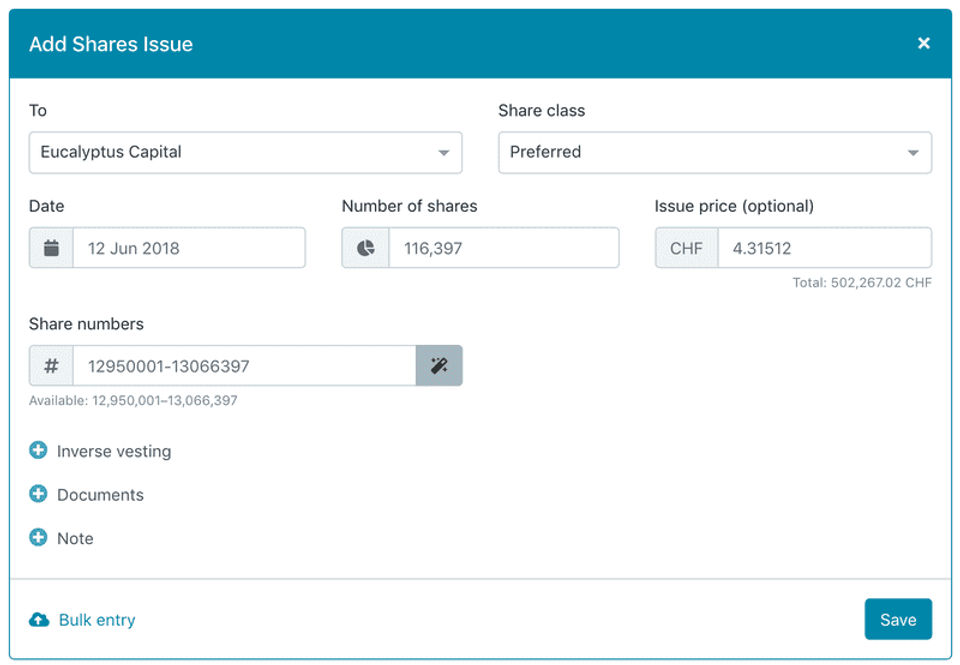Open the To shareholder dropdown

click(245, 153)
